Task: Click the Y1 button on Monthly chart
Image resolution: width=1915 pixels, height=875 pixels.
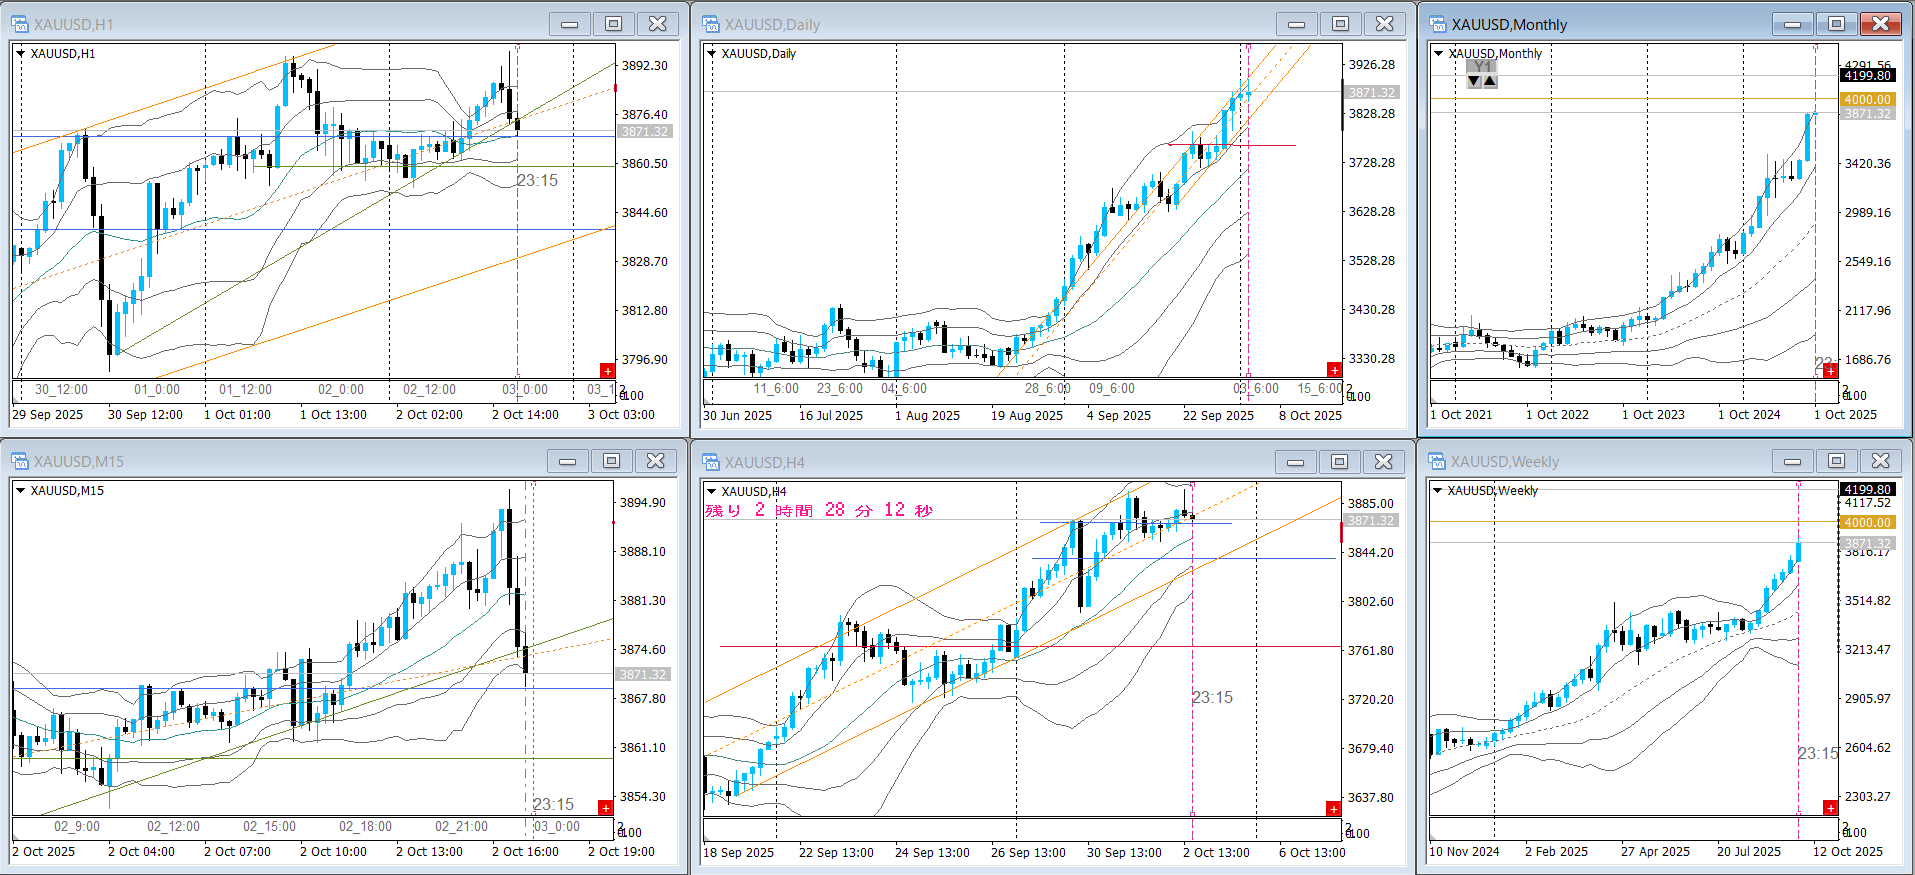Action: pos(1482,67)
